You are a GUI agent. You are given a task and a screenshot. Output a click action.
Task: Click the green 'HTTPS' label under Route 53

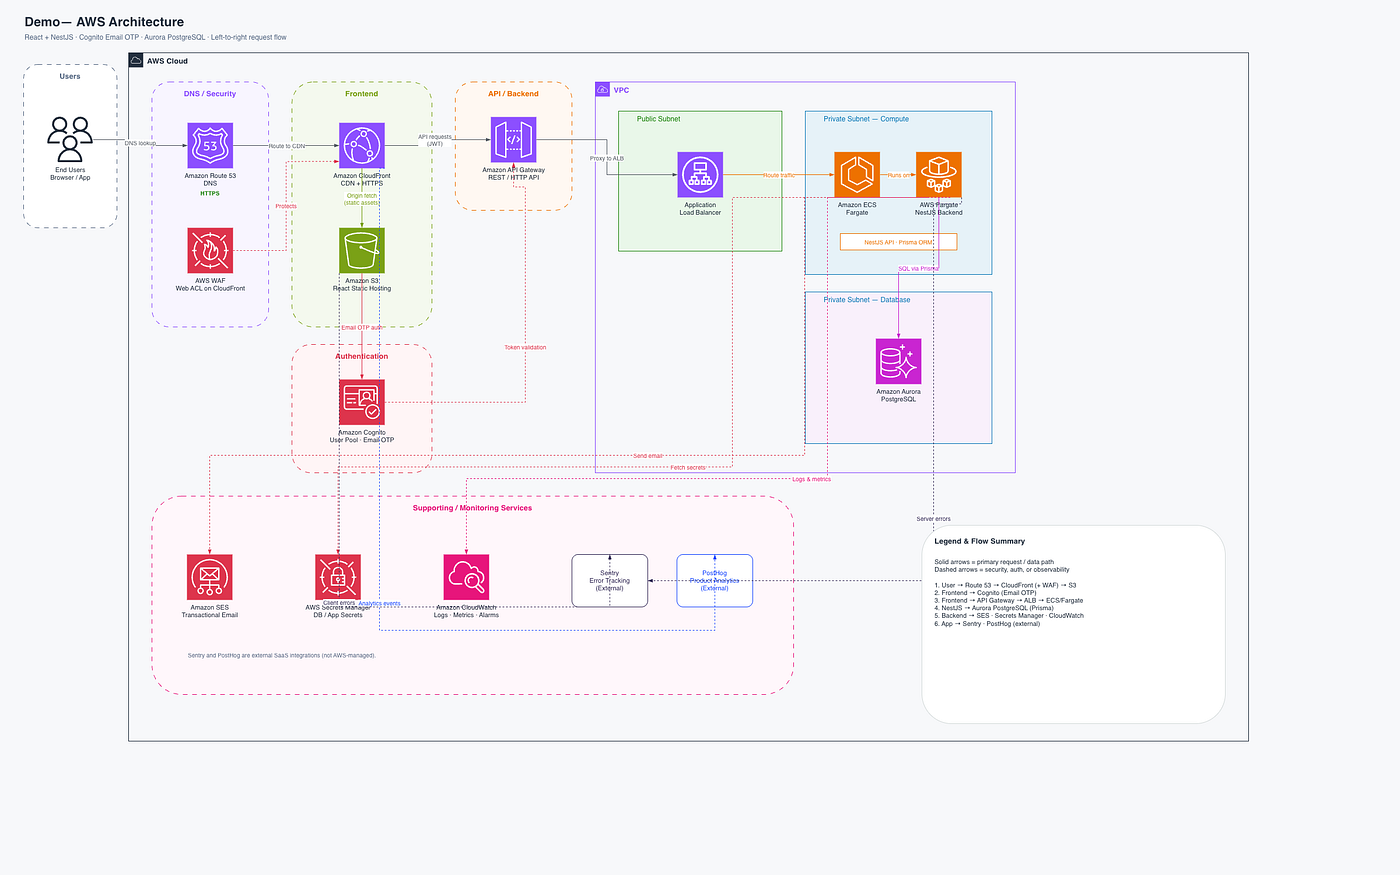pos(210,193)
